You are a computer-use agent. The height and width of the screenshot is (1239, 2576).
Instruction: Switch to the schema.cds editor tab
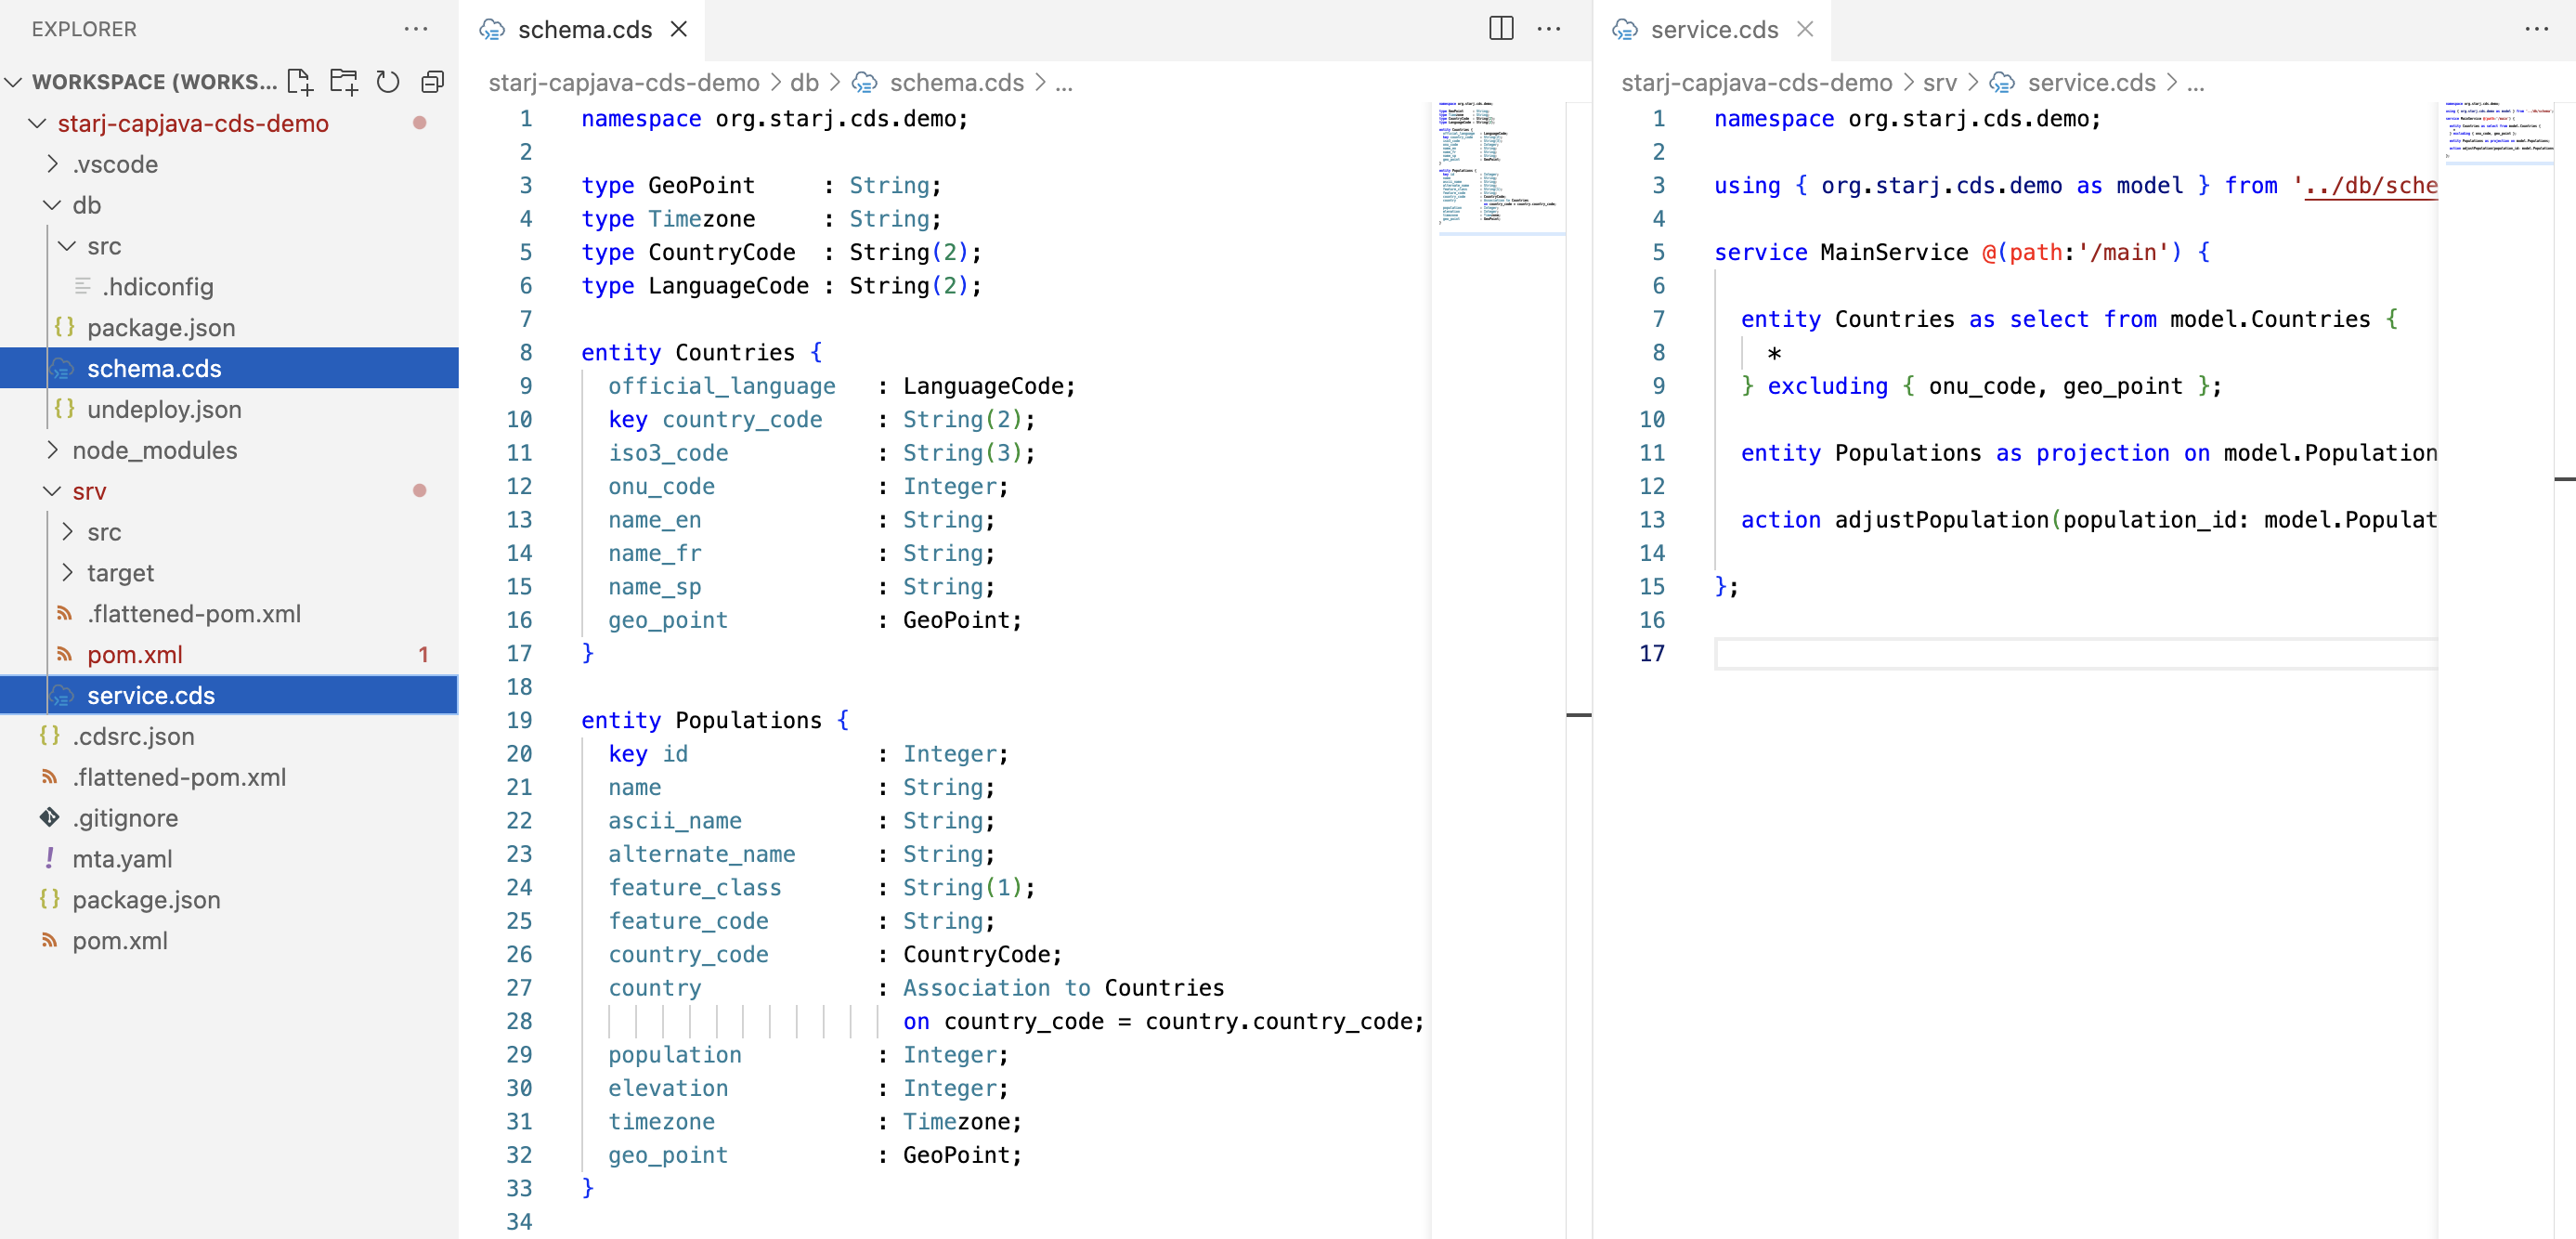pos(584,30)
